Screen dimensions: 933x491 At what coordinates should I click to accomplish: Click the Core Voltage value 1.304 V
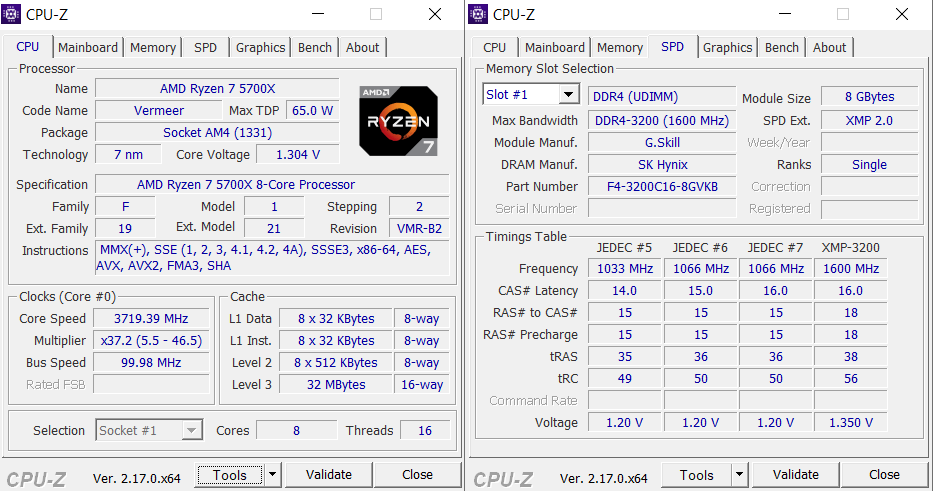pyautogui.click(x=298, y=155)
